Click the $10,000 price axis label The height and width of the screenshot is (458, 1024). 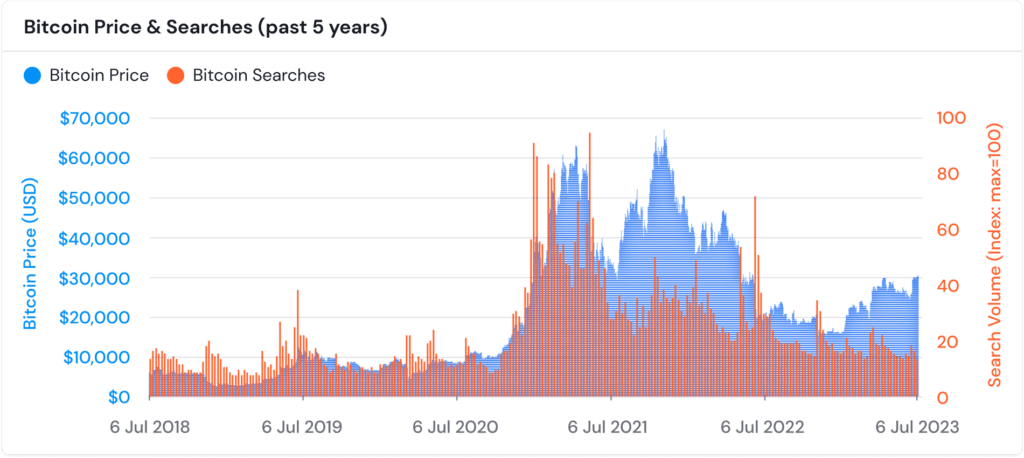pos(95,357)
